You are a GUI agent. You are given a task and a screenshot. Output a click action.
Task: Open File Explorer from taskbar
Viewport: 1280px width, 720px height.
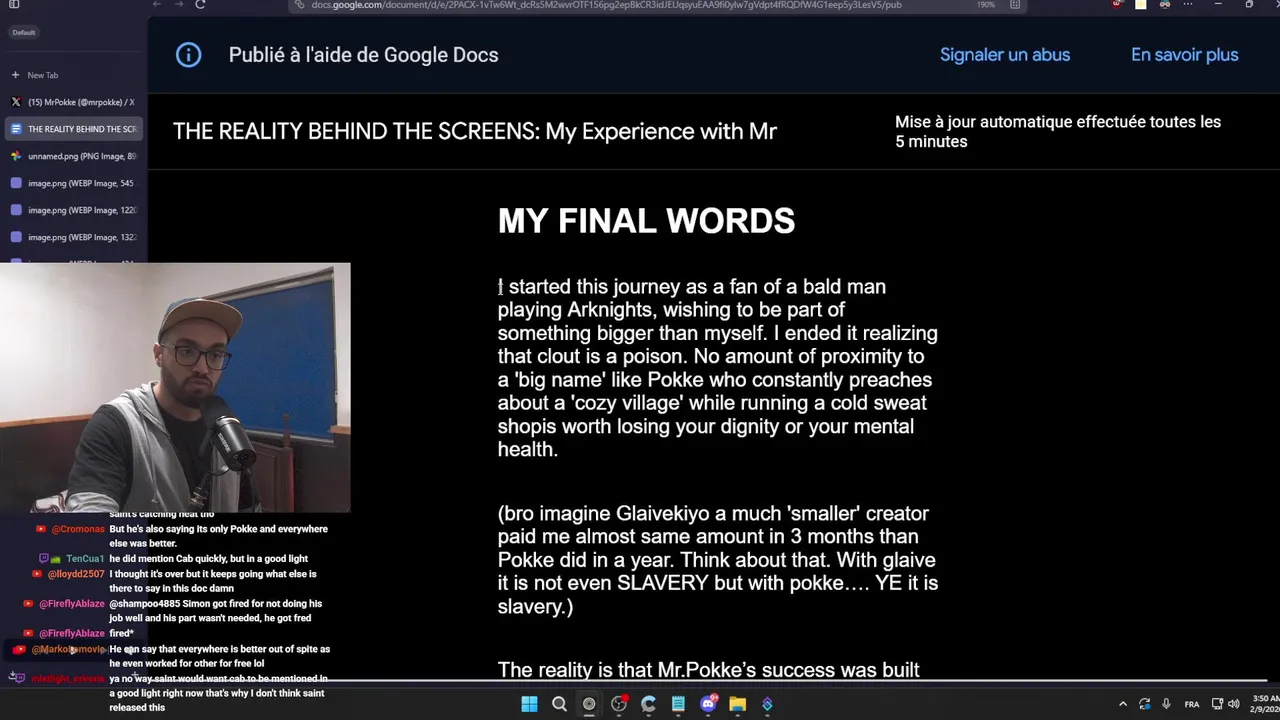point(737,704)
